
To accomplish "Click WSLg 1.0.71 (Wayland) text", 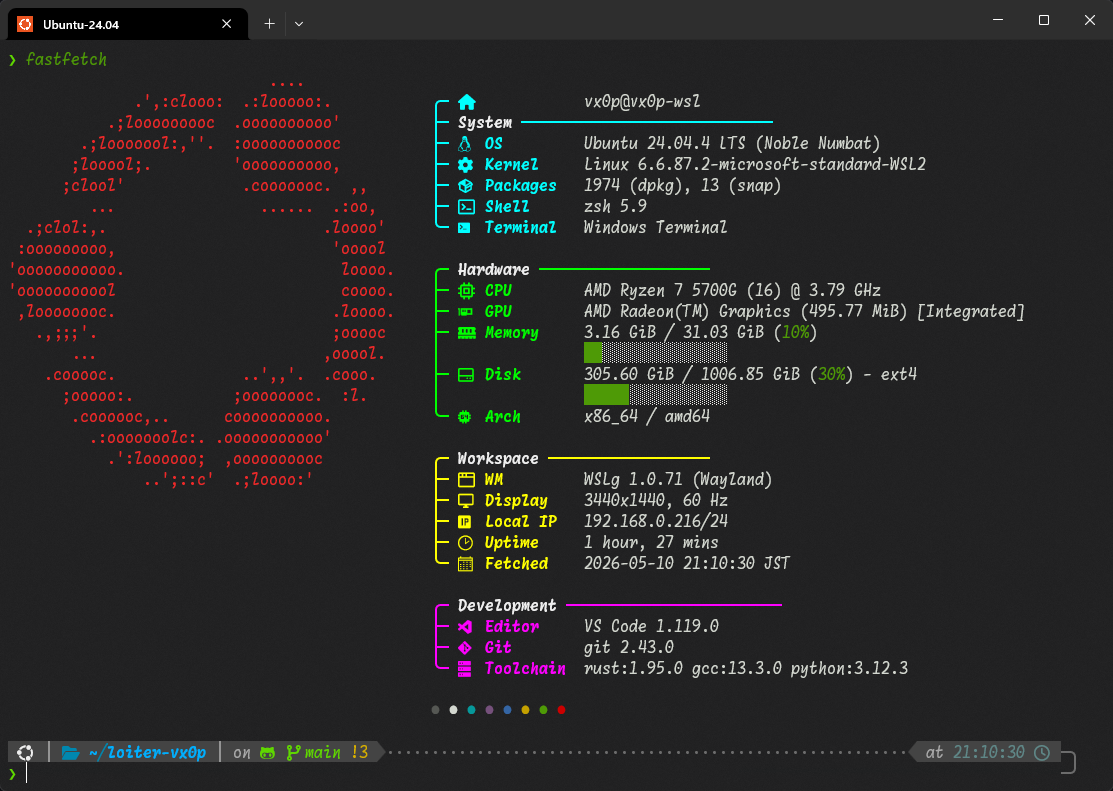I will point(678,480).
